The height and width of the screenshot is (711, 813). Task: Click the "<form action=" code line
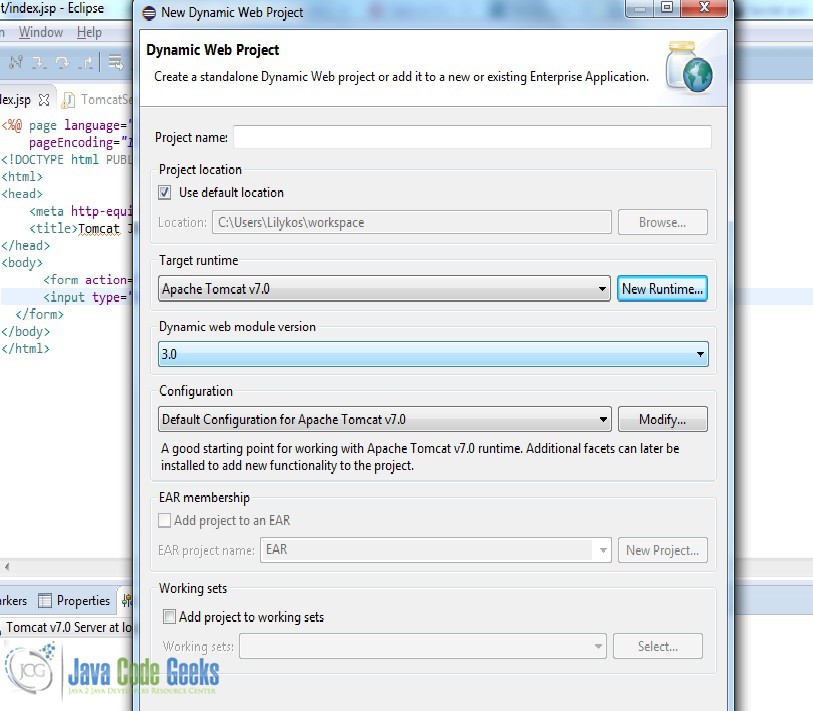[88, 280]
